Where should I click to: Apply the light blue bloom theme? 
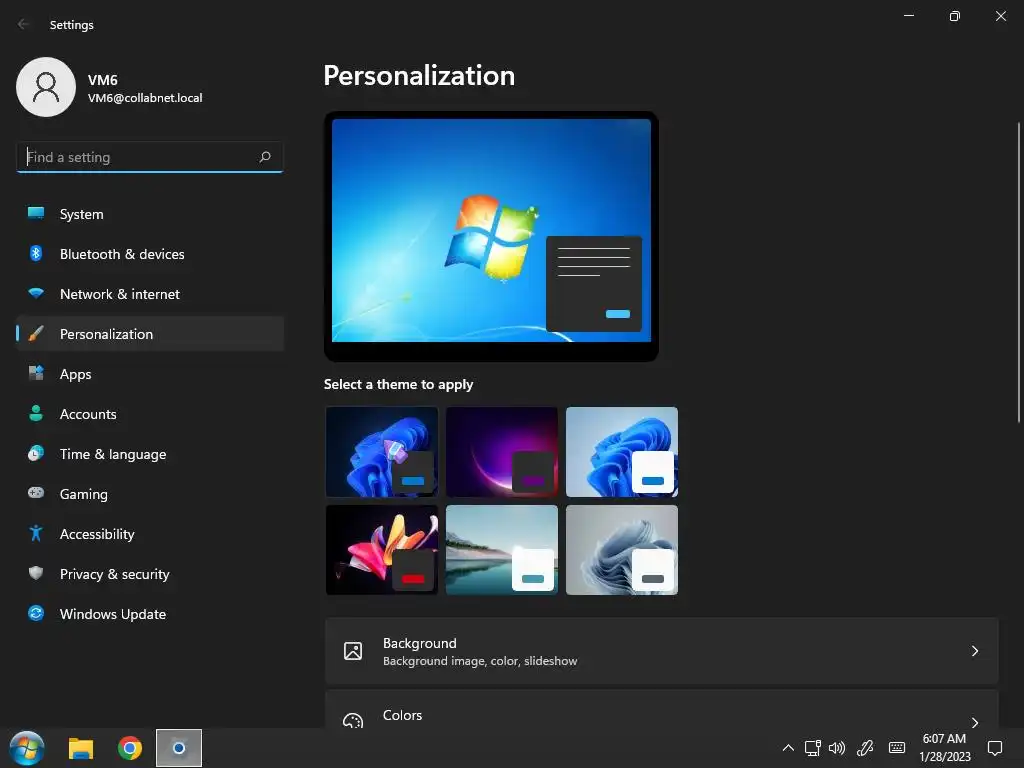click(x=622, y=452)
